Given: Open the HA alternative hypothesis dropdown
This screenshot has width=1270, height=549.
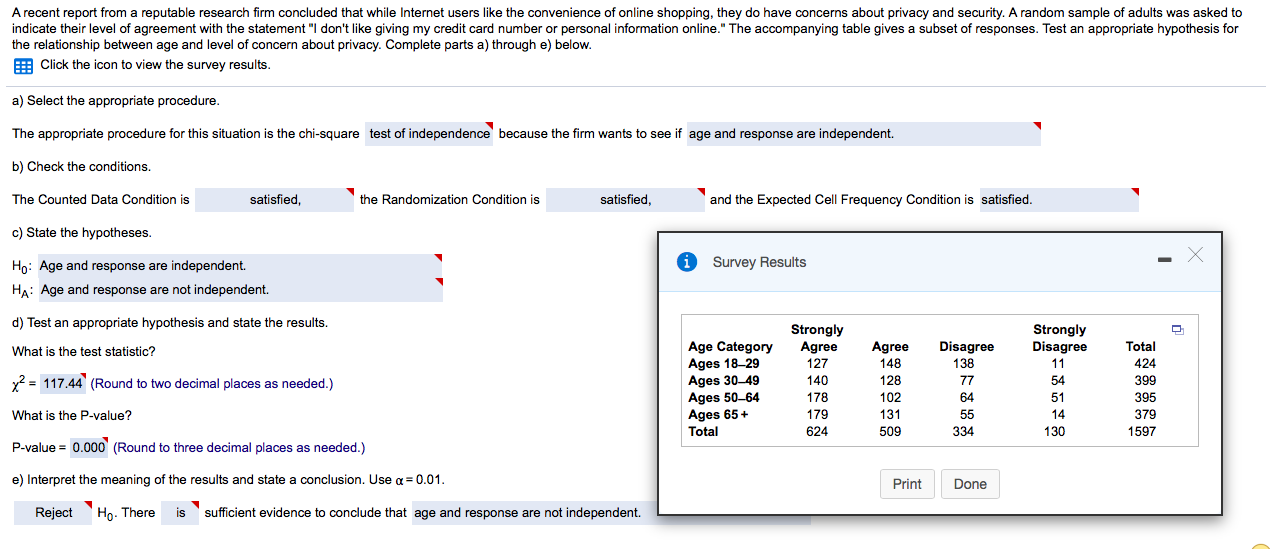Looking at the screenshot, I should point(240,290).
